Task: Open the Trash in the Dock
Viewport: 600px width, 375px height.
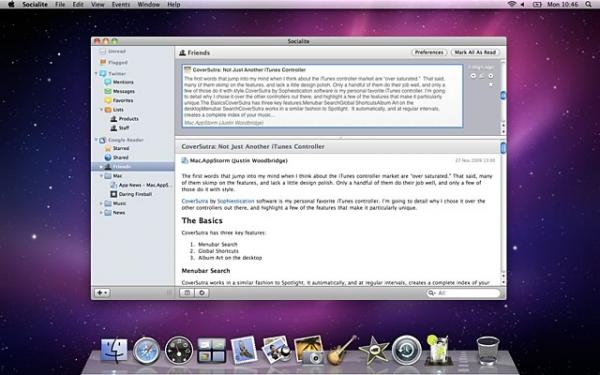Action: click(x=488, y=350)
